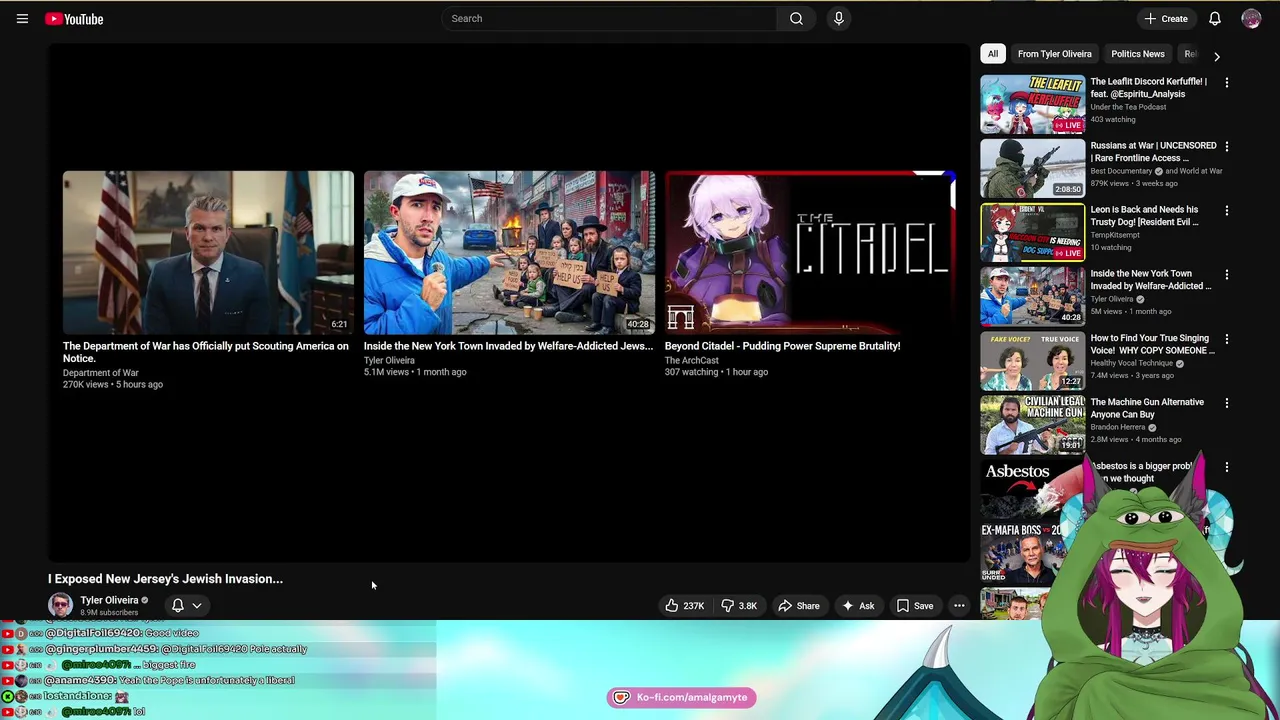Viewport: 1280px width, 720px height.
Task: Select the Politics News chip
Action: 1137,54
